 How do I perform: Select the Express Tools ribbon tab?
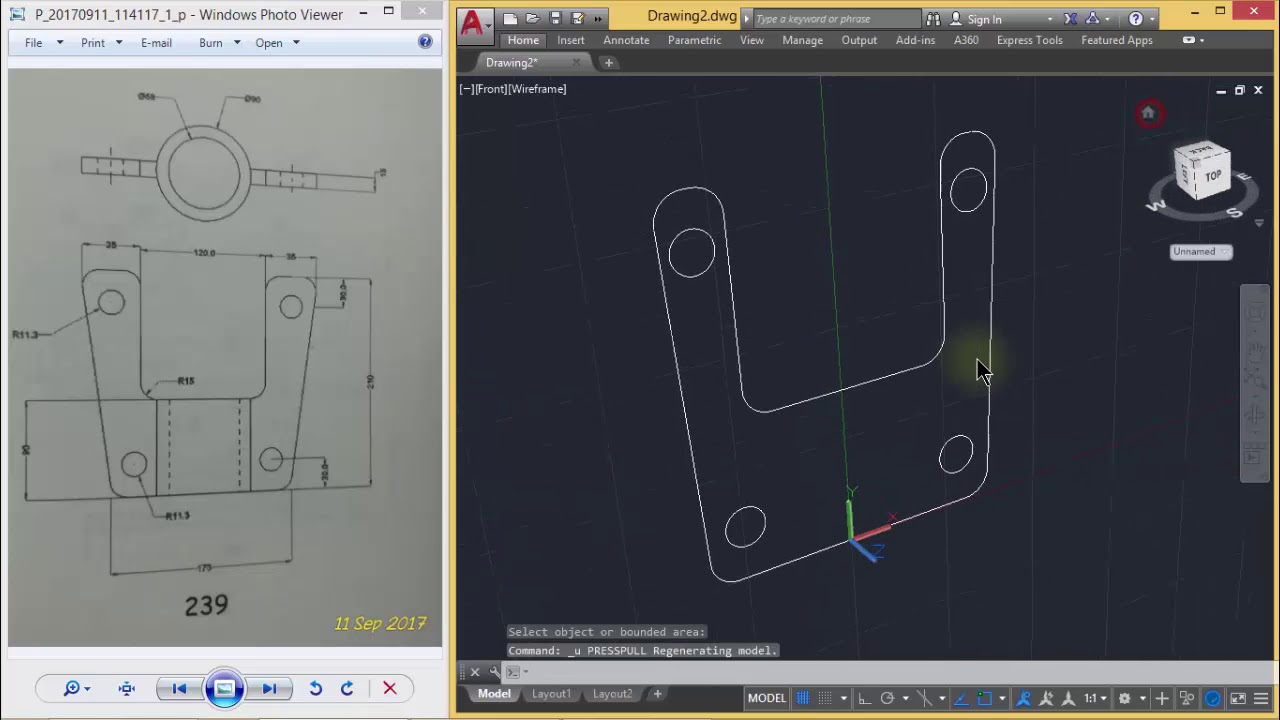click(x=1029, y=40)
